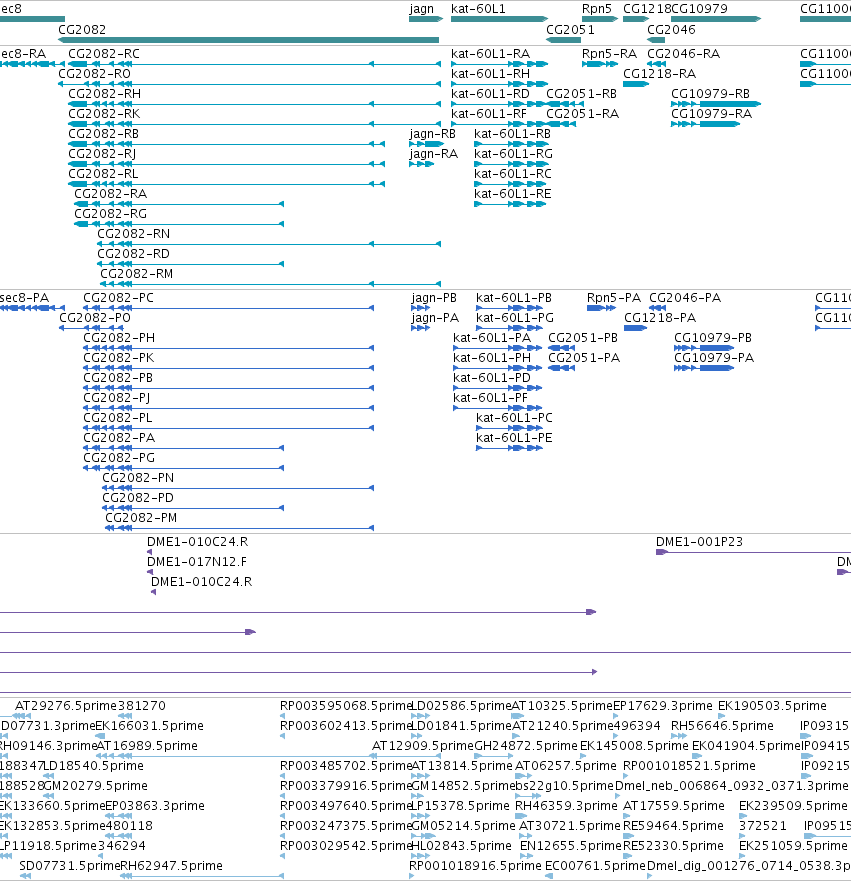Select the kat-60L1-RB transcript label

coord(512,134)
